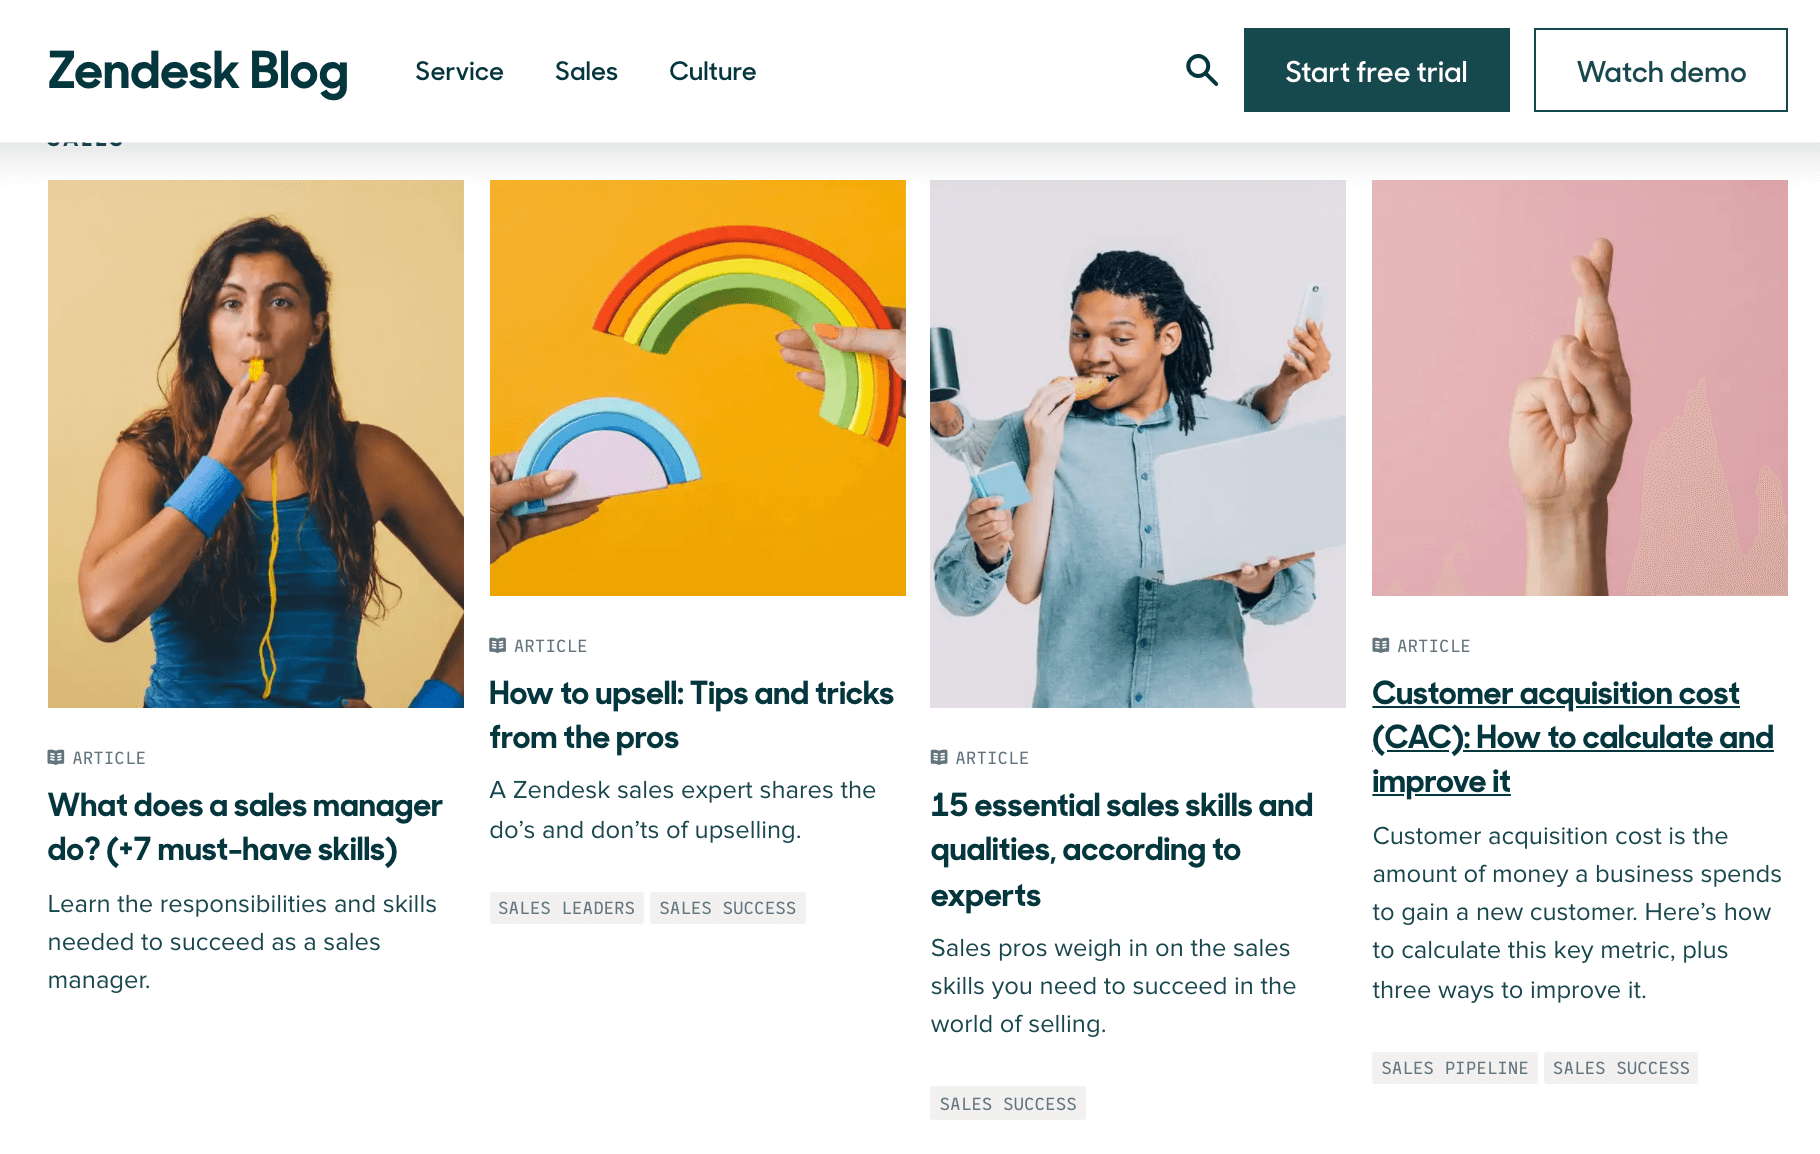
Task: Open the search magnifier icon
Action: pyautogui.click(x=1201, y=70)
